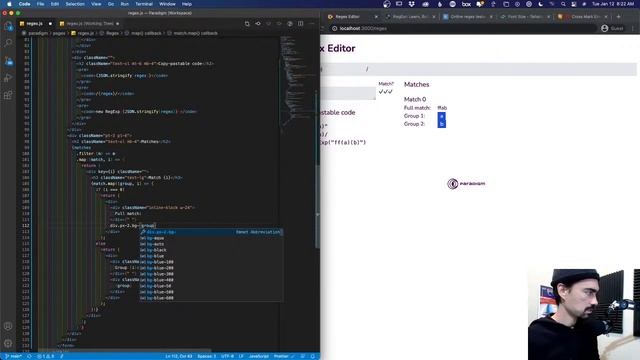Open the Edit menu
640x360 pixels.
point(55,4)
